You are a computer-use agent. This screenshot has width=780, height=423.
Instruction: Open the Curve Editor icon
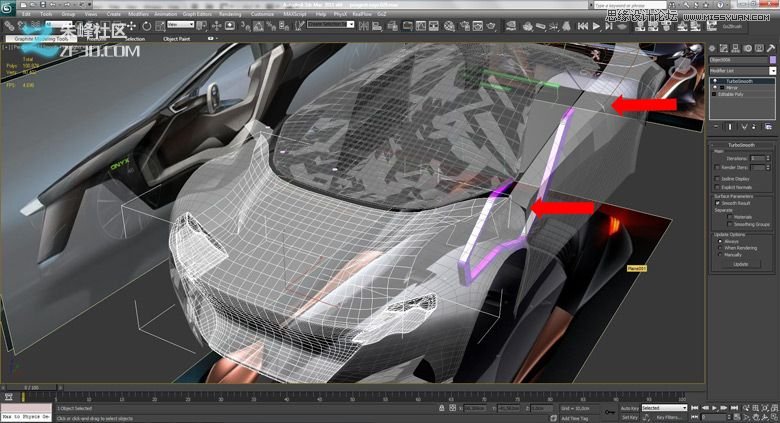click(x=421, y=25)
